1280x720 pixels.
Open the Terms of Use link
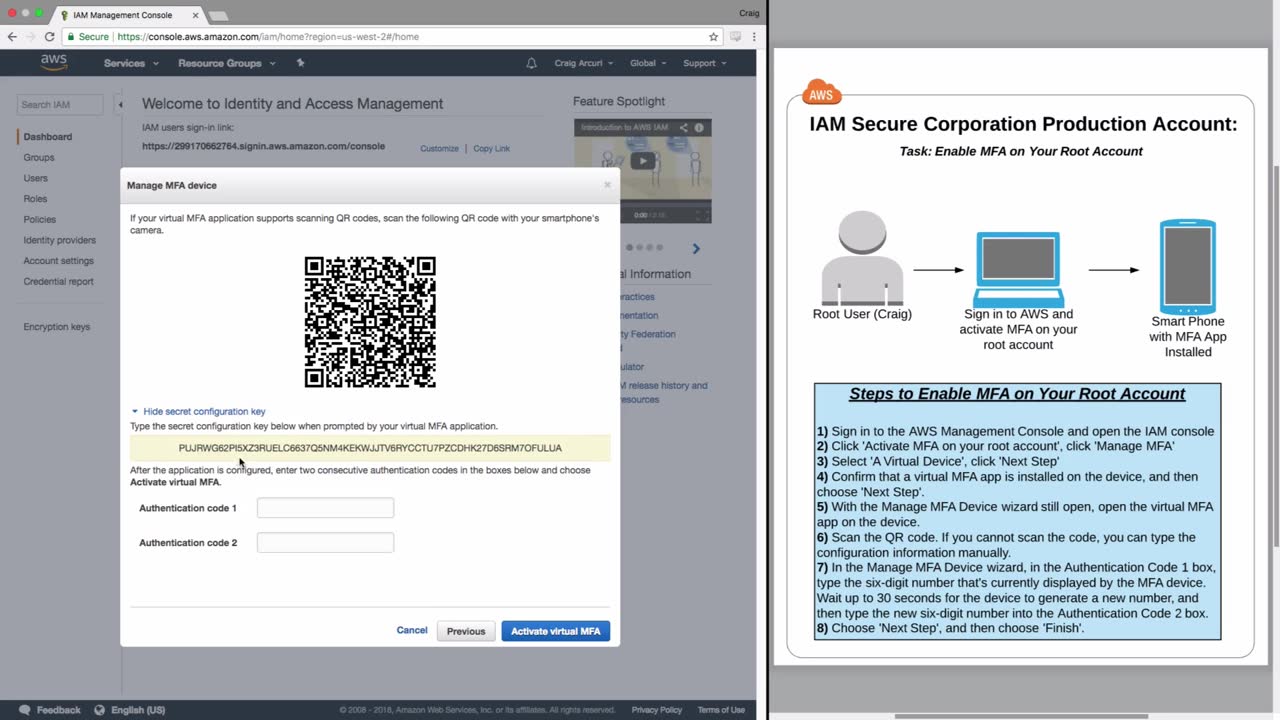click(x=721, y=710)
